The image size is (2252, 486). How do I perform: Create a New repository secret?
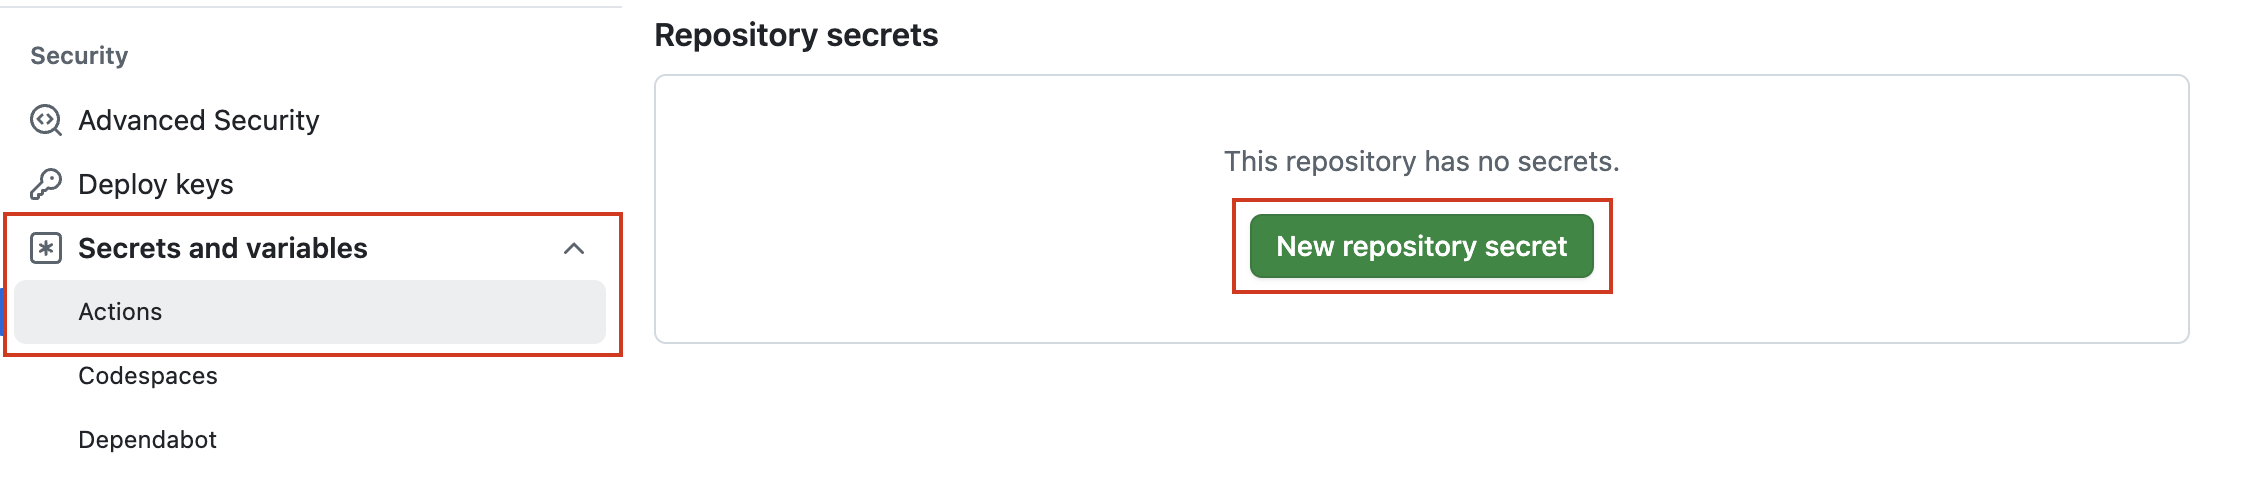pos(1421,246)
